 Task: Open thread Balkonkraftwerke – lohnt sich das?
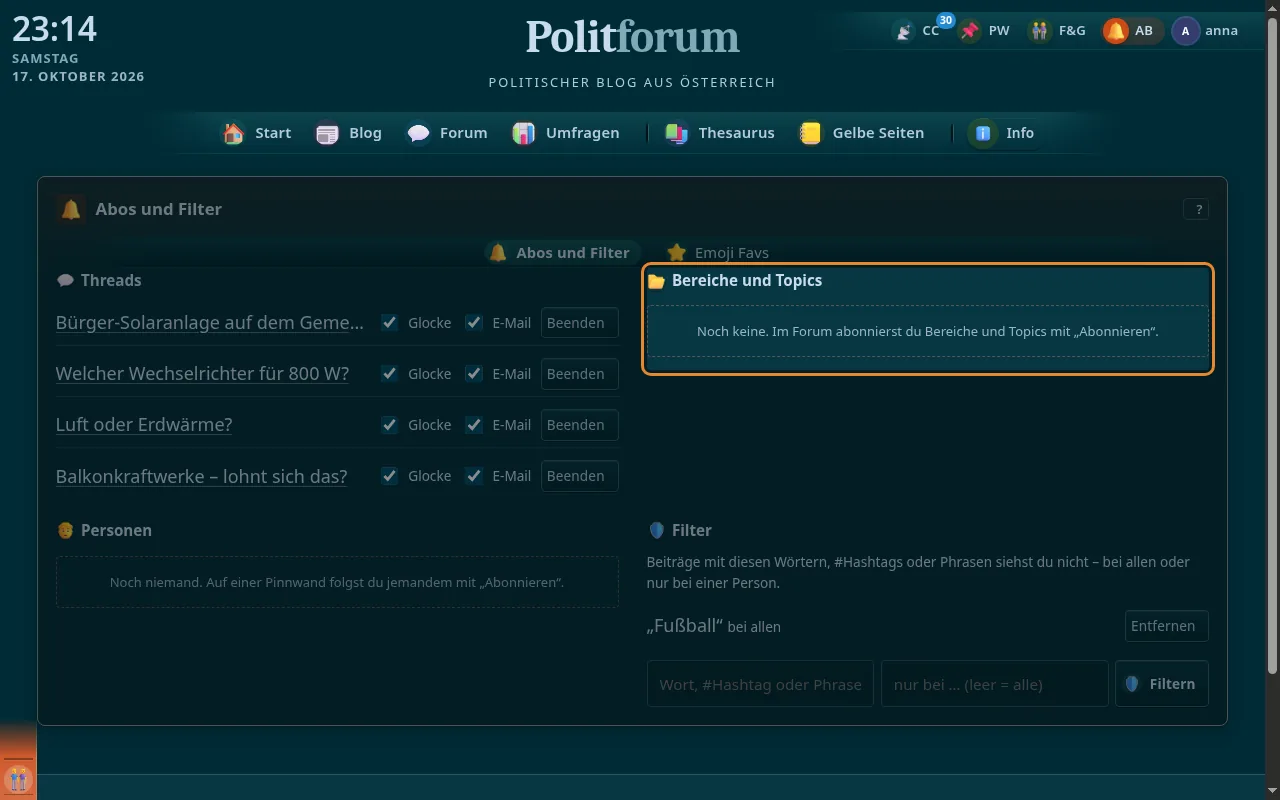tap(202, 476)
